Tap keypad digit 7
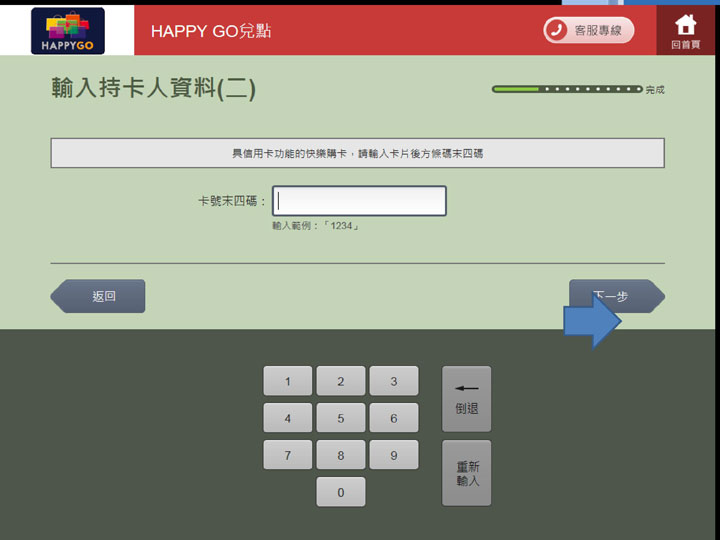This screenshot has width=720, height=540. 287,455
